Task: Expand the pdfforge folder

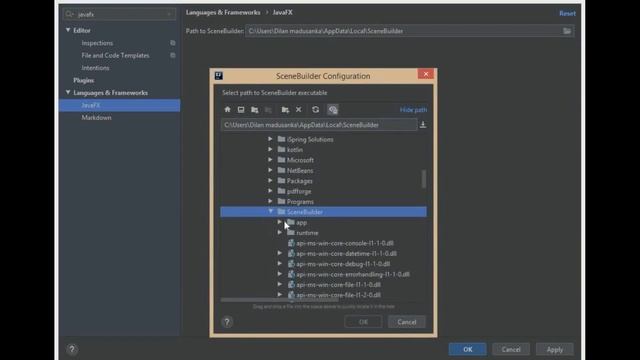Action: [270, 191]
